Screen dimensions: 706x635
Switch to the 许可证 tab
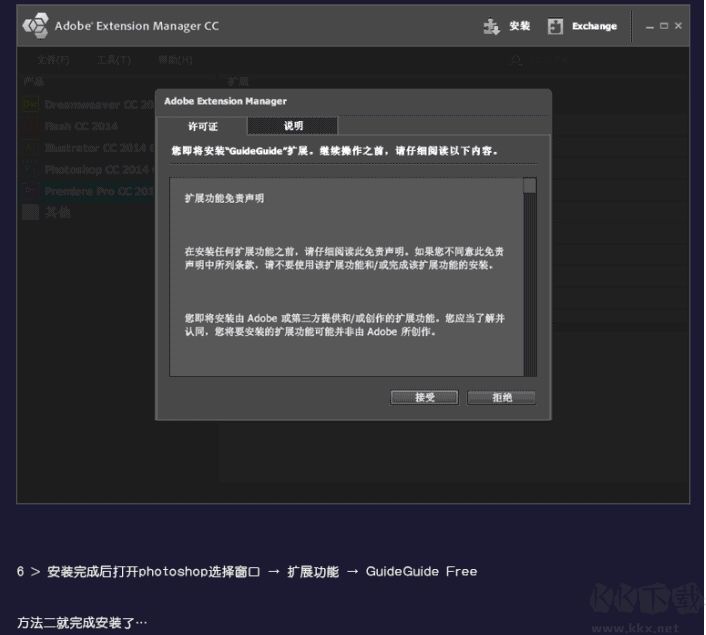(x=203, y=127)
